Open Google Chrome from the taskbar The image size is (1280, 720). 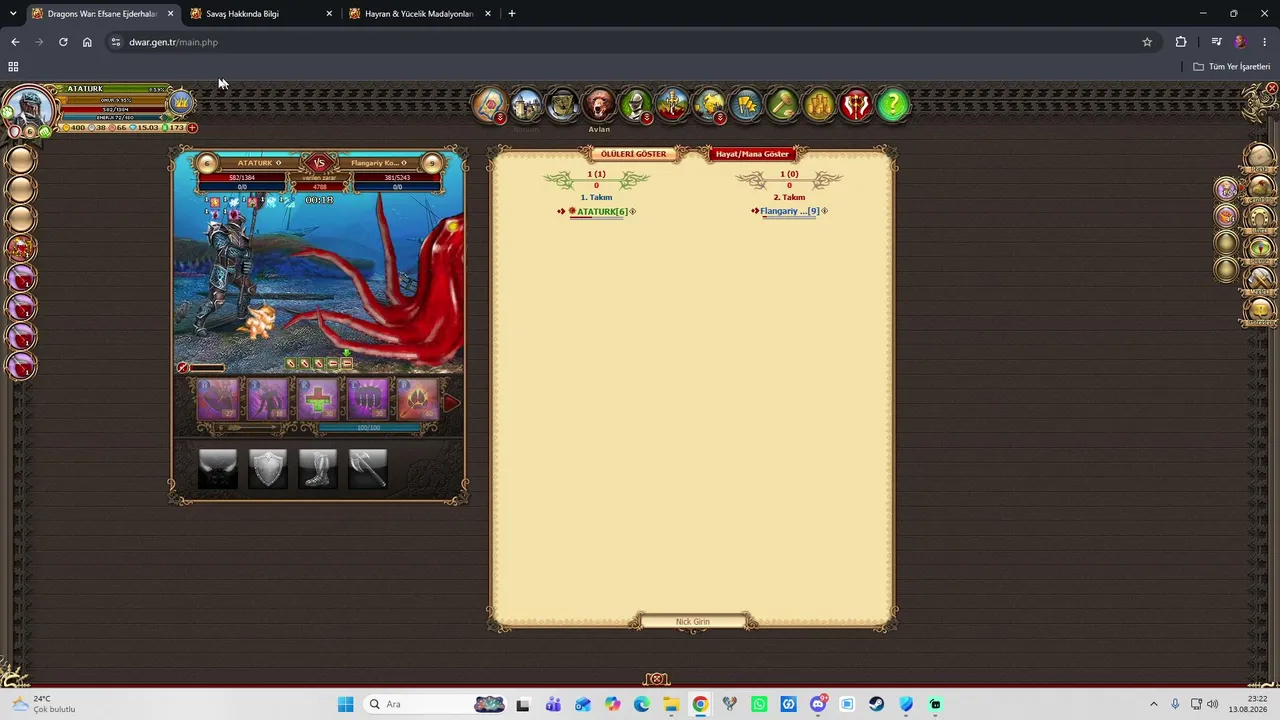point(700,704)
